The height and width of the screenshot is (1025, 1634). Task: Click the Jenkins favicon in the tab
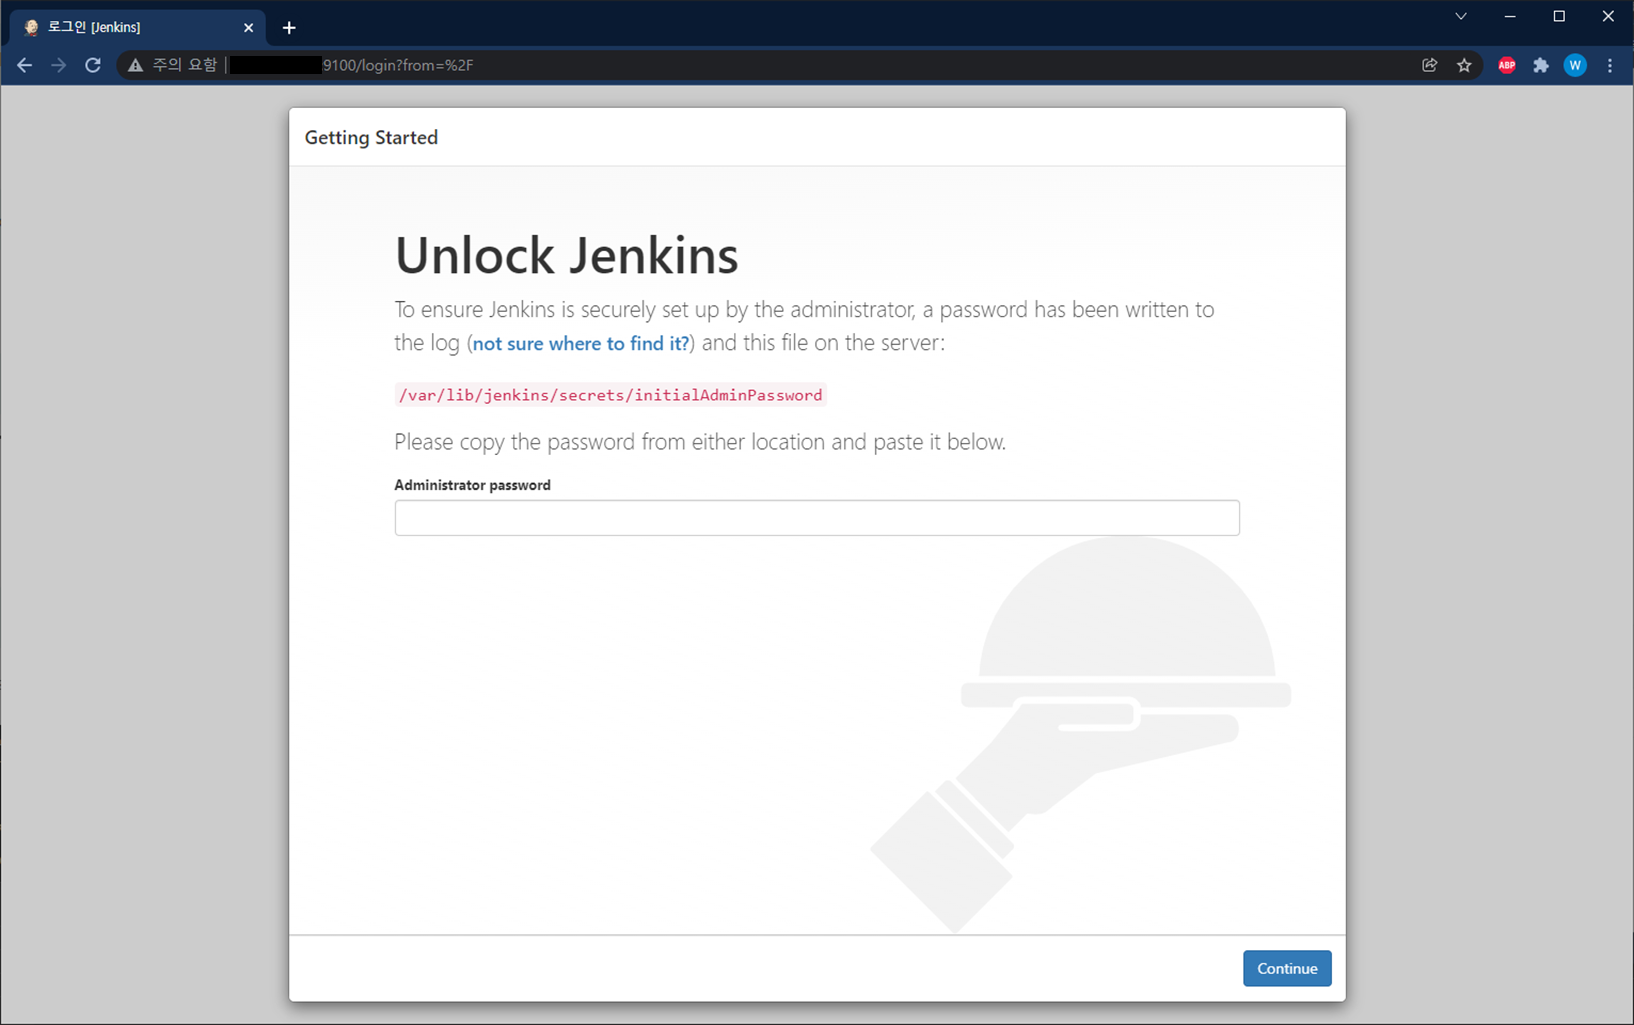click(31, 28)
